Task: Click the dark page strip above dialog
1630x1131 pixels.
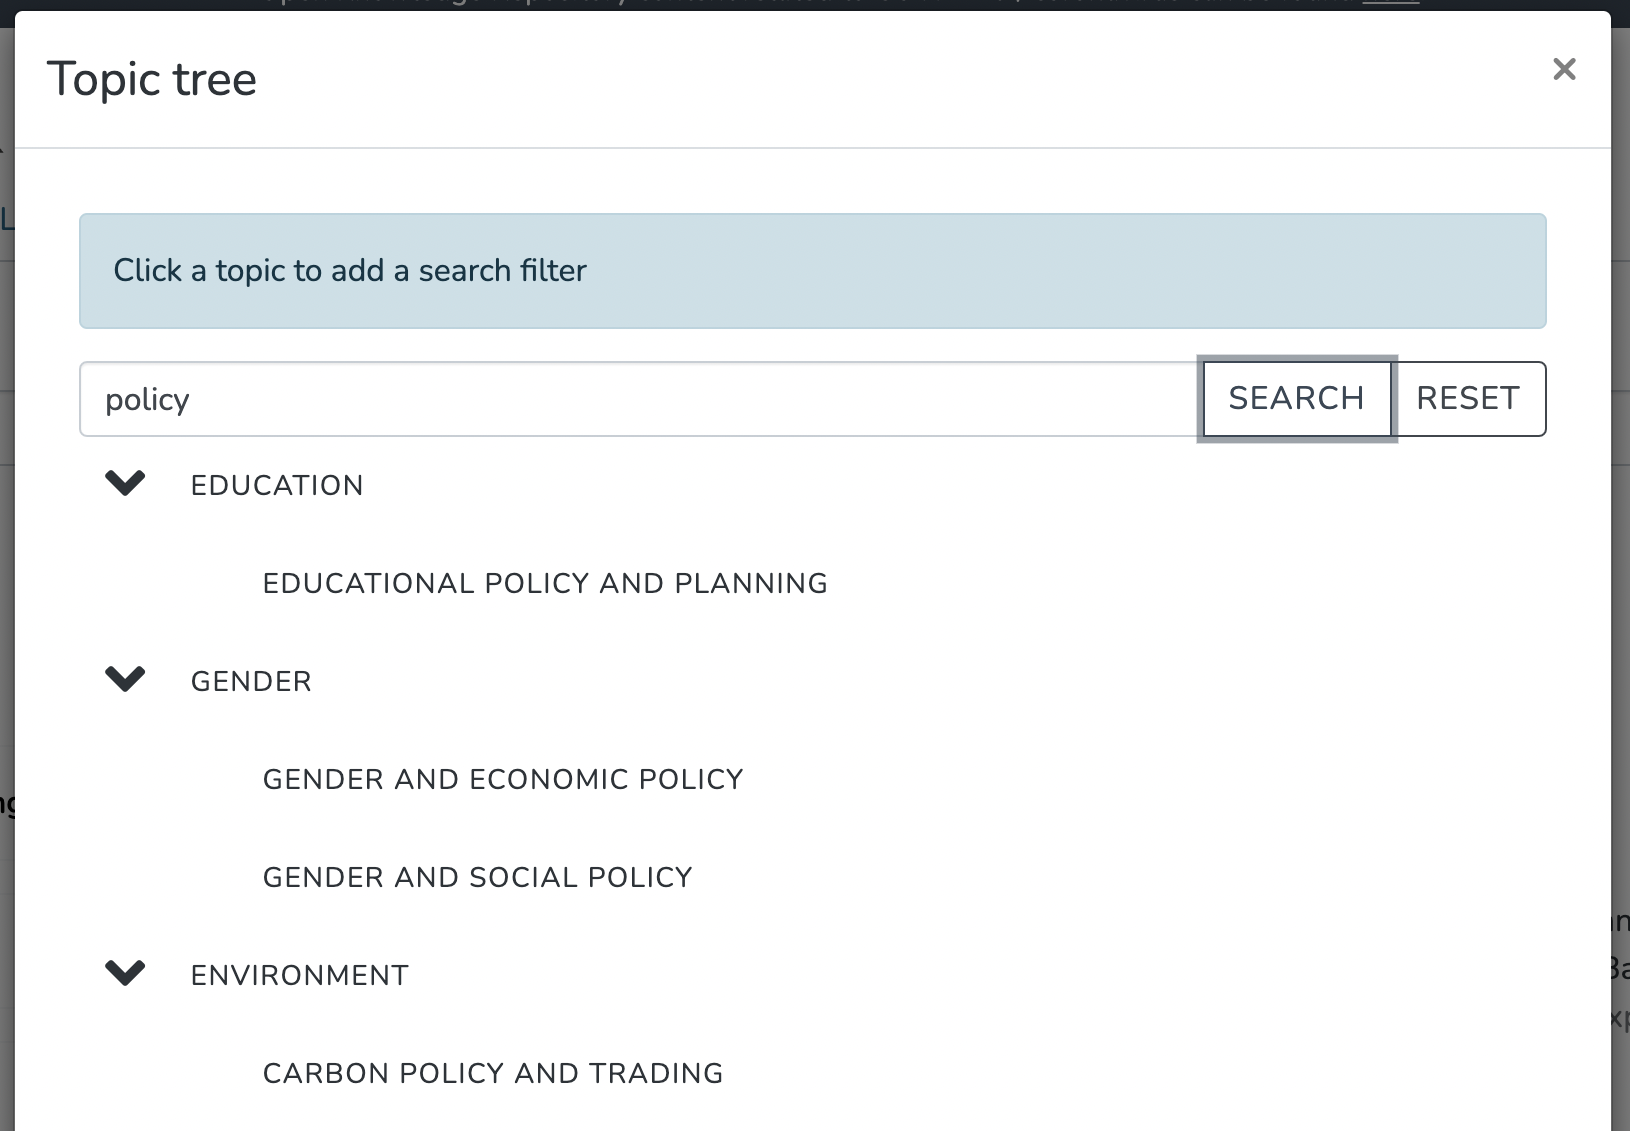Action: (800, 4)
